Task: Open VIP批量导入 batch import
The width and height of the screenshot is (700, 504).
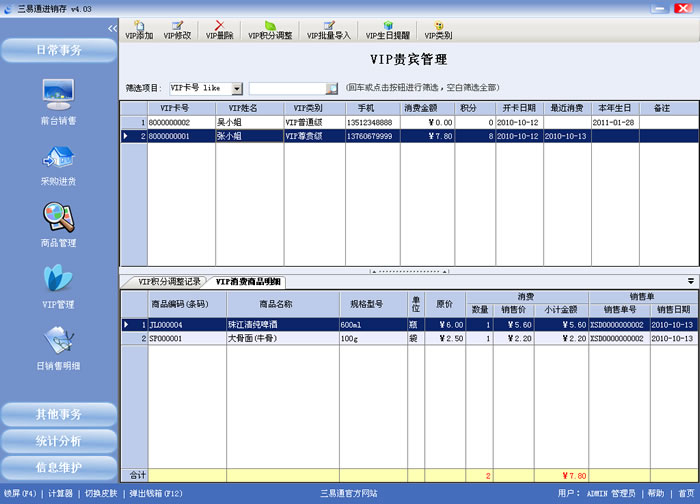Action: (x=329, y=30)
